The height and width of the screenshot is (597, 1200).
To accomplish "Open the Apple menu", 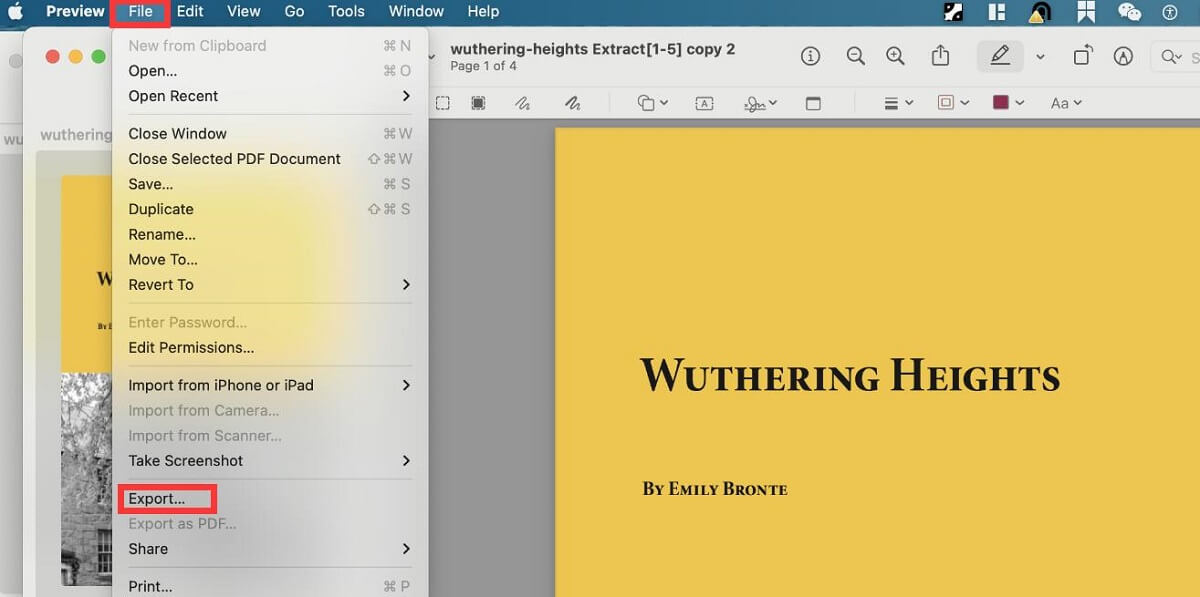I will pyautogui.click(x=16, y=12).
